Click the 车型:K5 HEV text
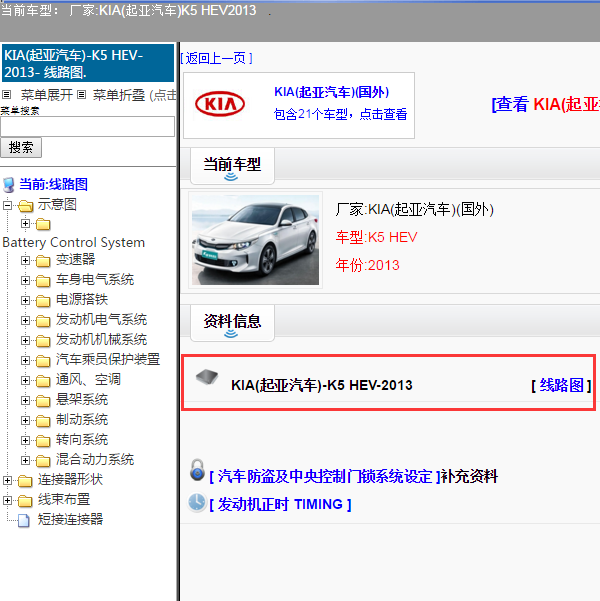 tap(376, 237)
